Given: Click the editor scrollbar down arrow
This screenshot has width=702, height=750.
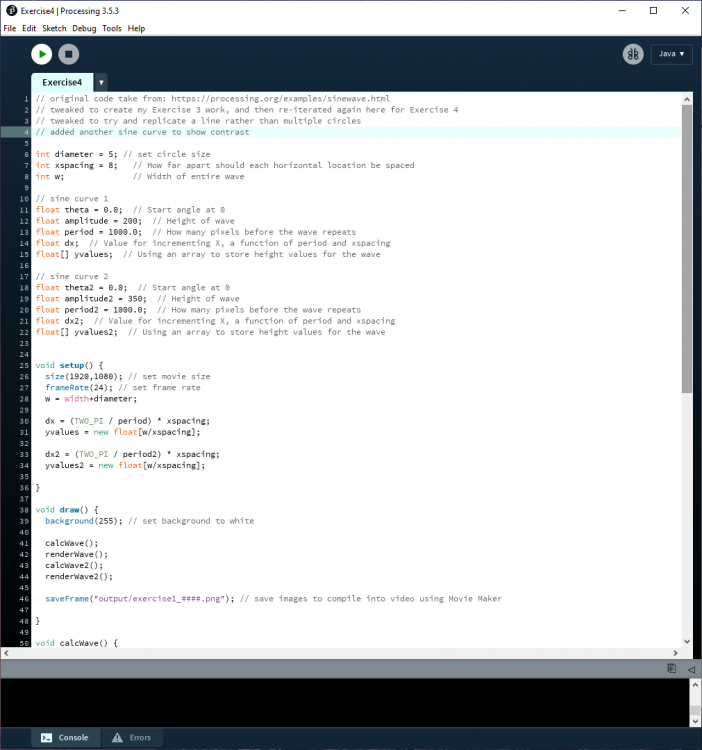Looking at the screenshot, I should coord(687,641).
